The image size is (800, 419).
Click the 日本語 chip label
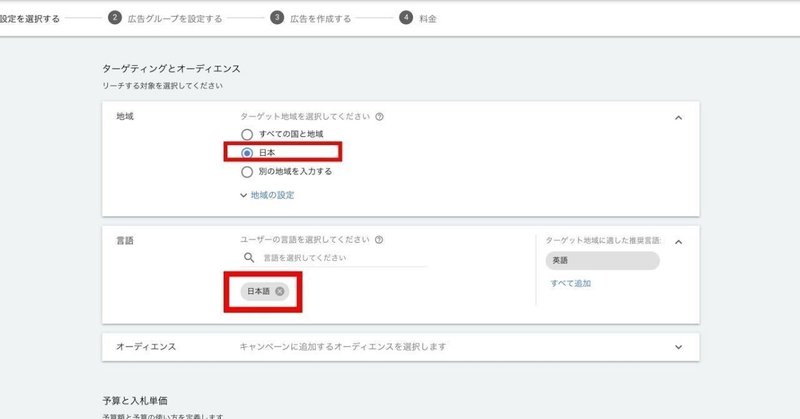click(x=258, y=291)
